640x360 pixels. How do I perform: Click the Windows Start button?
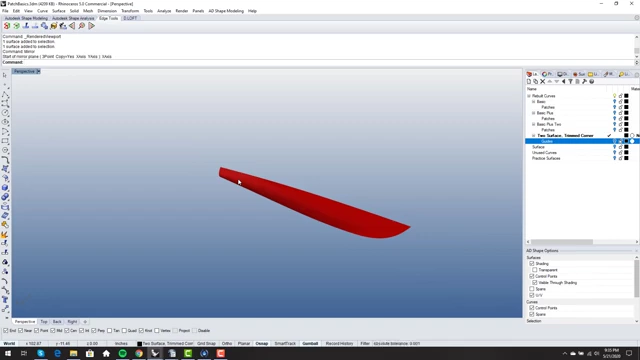[x=8, y=353]
